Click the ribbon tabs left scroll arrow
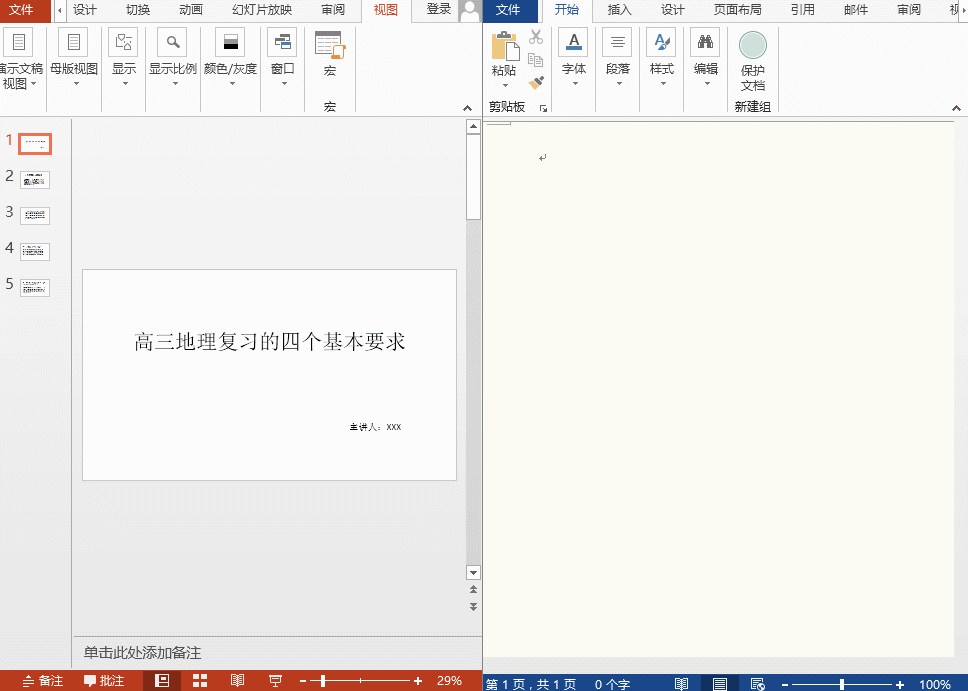 point(59,10)
